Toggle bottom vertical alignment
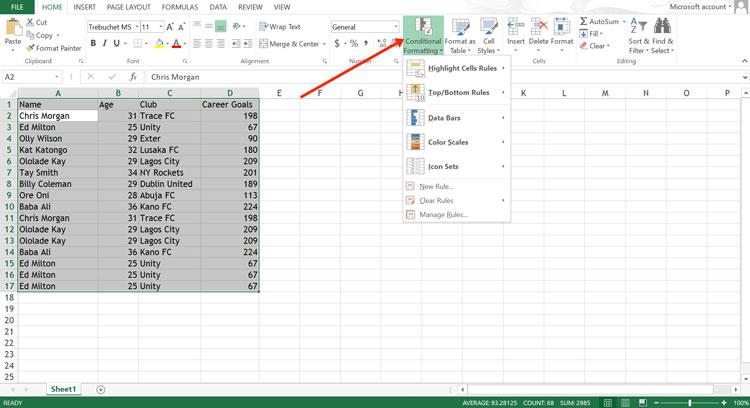Viewport: 750px width, 408px height. (x=221, y=27)
